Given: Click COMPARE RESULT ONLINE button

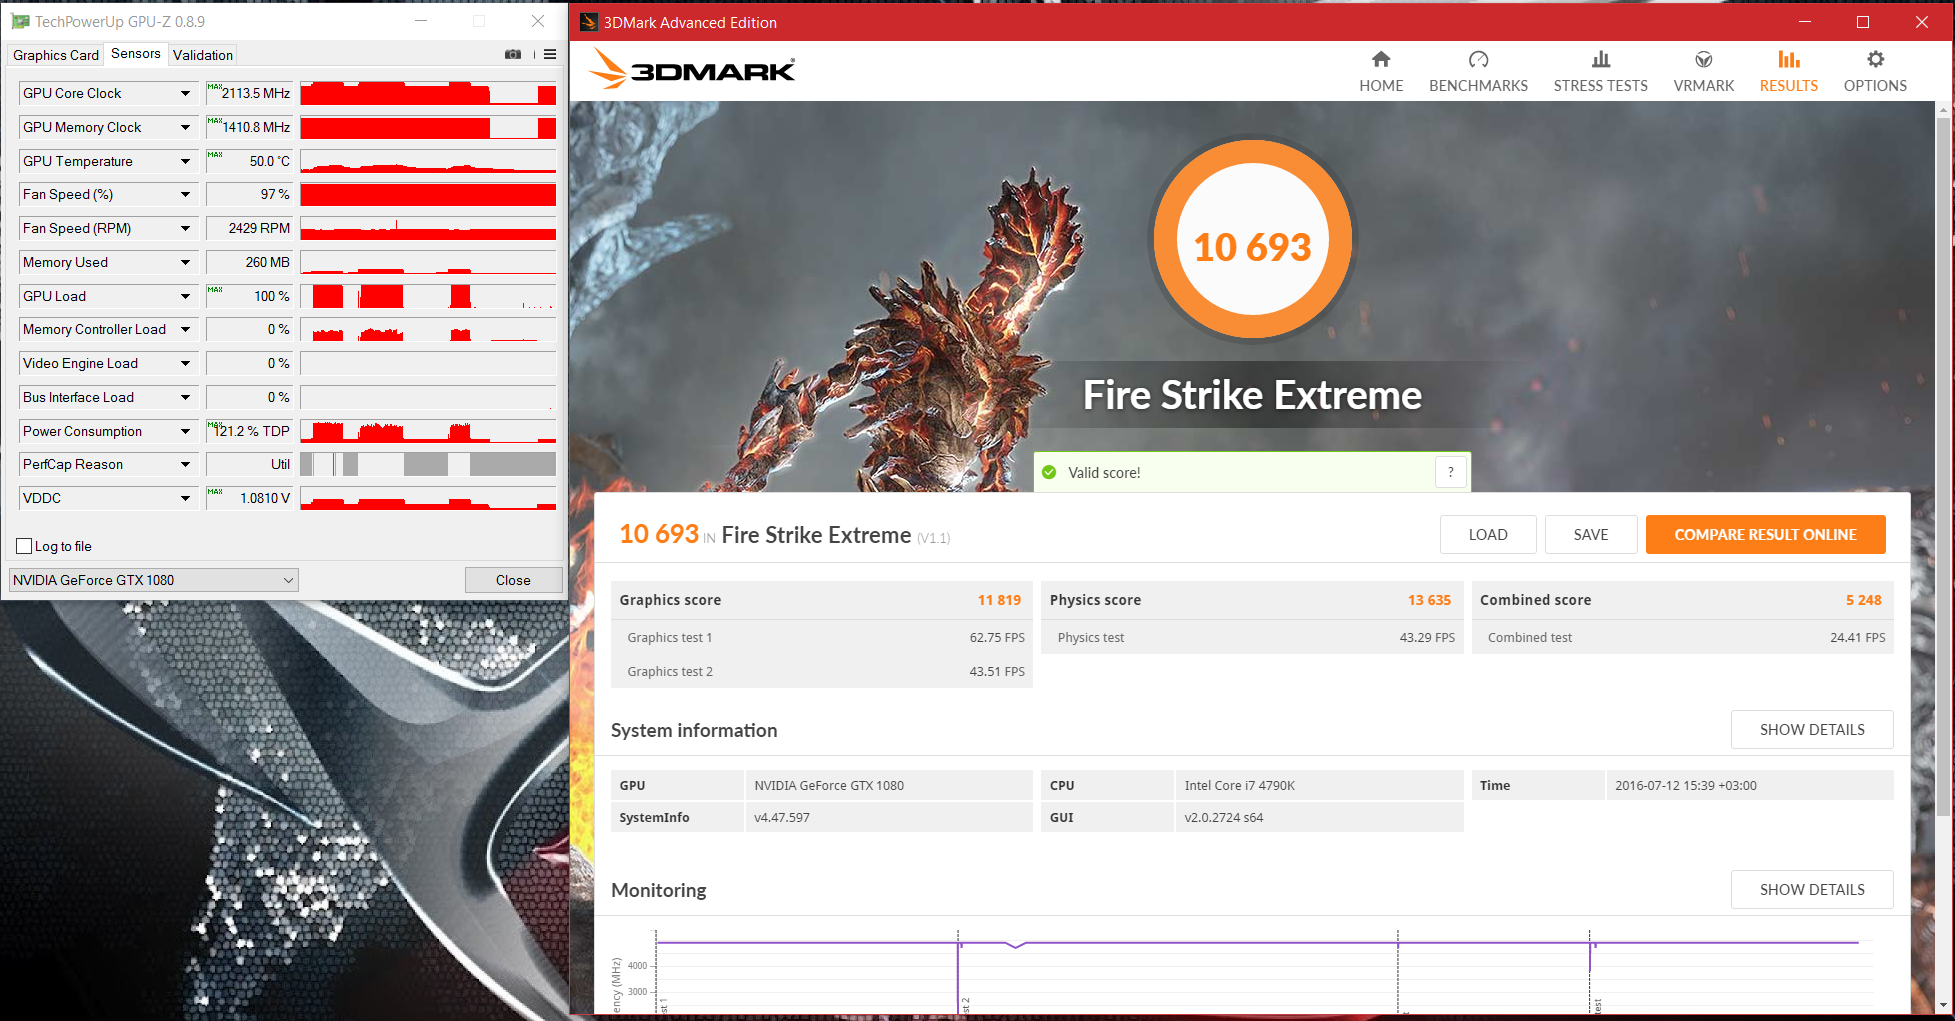Looking at the screenshot, I should click(x=1766, y=535).
